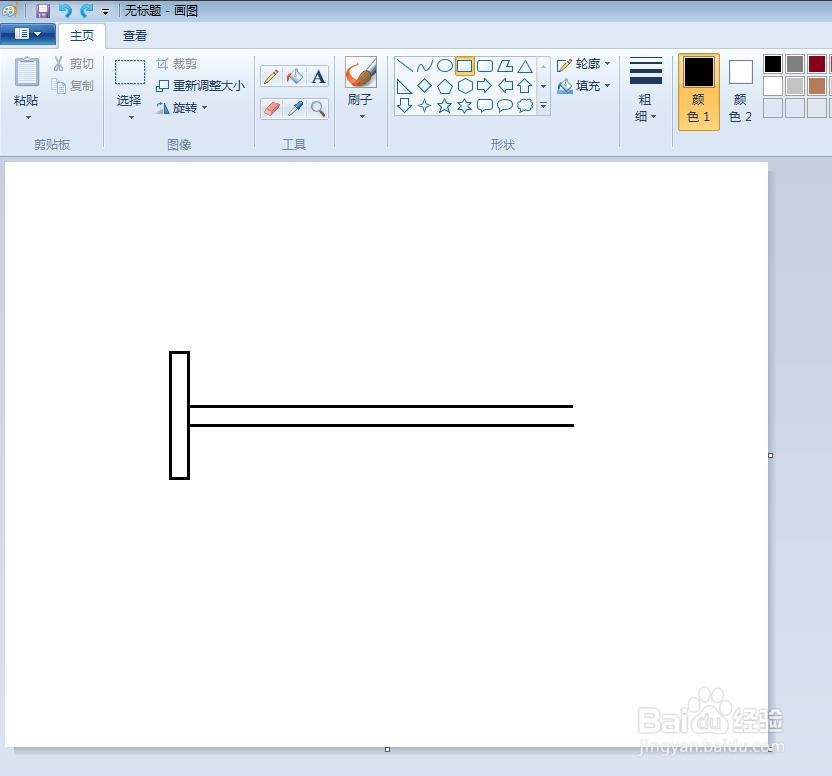Image resolution: width=832 pixels, height=776 pixels.
Task: Click the Undo arrow in title bar
Action: [x=65, y=11]
